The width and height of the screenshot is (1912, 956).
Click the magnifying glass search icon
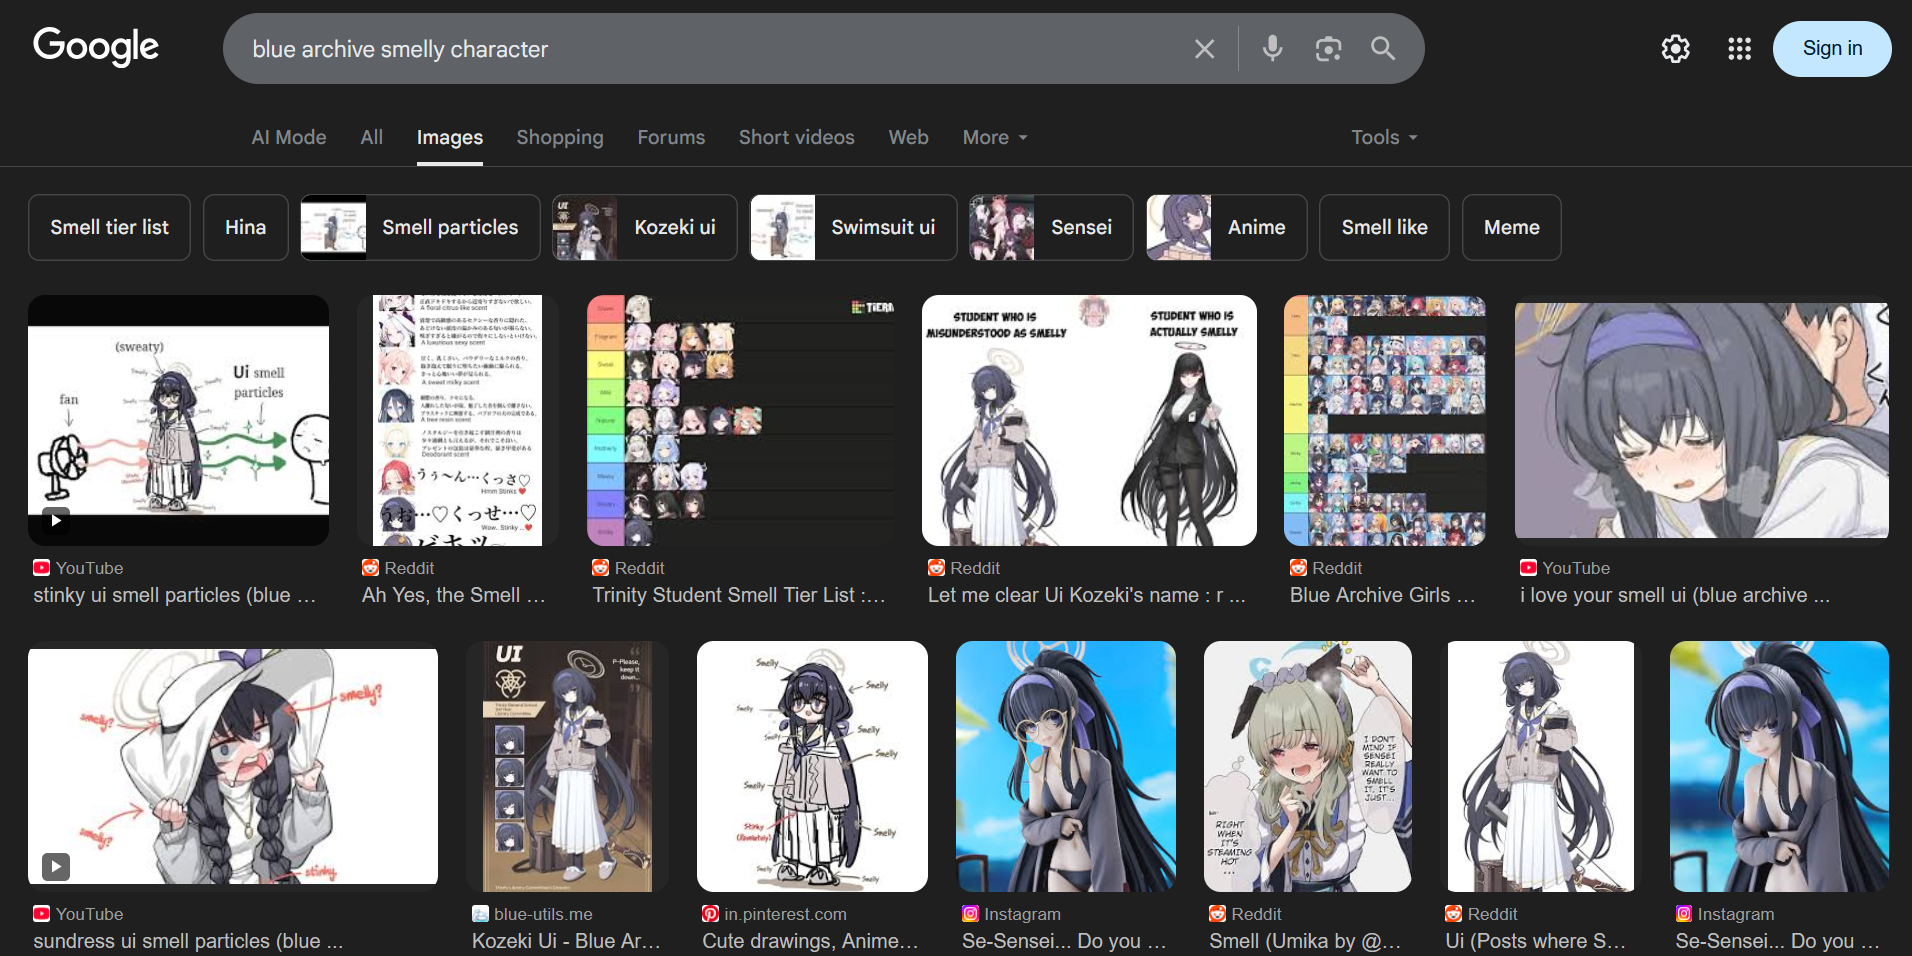(x=1383, y=48)
